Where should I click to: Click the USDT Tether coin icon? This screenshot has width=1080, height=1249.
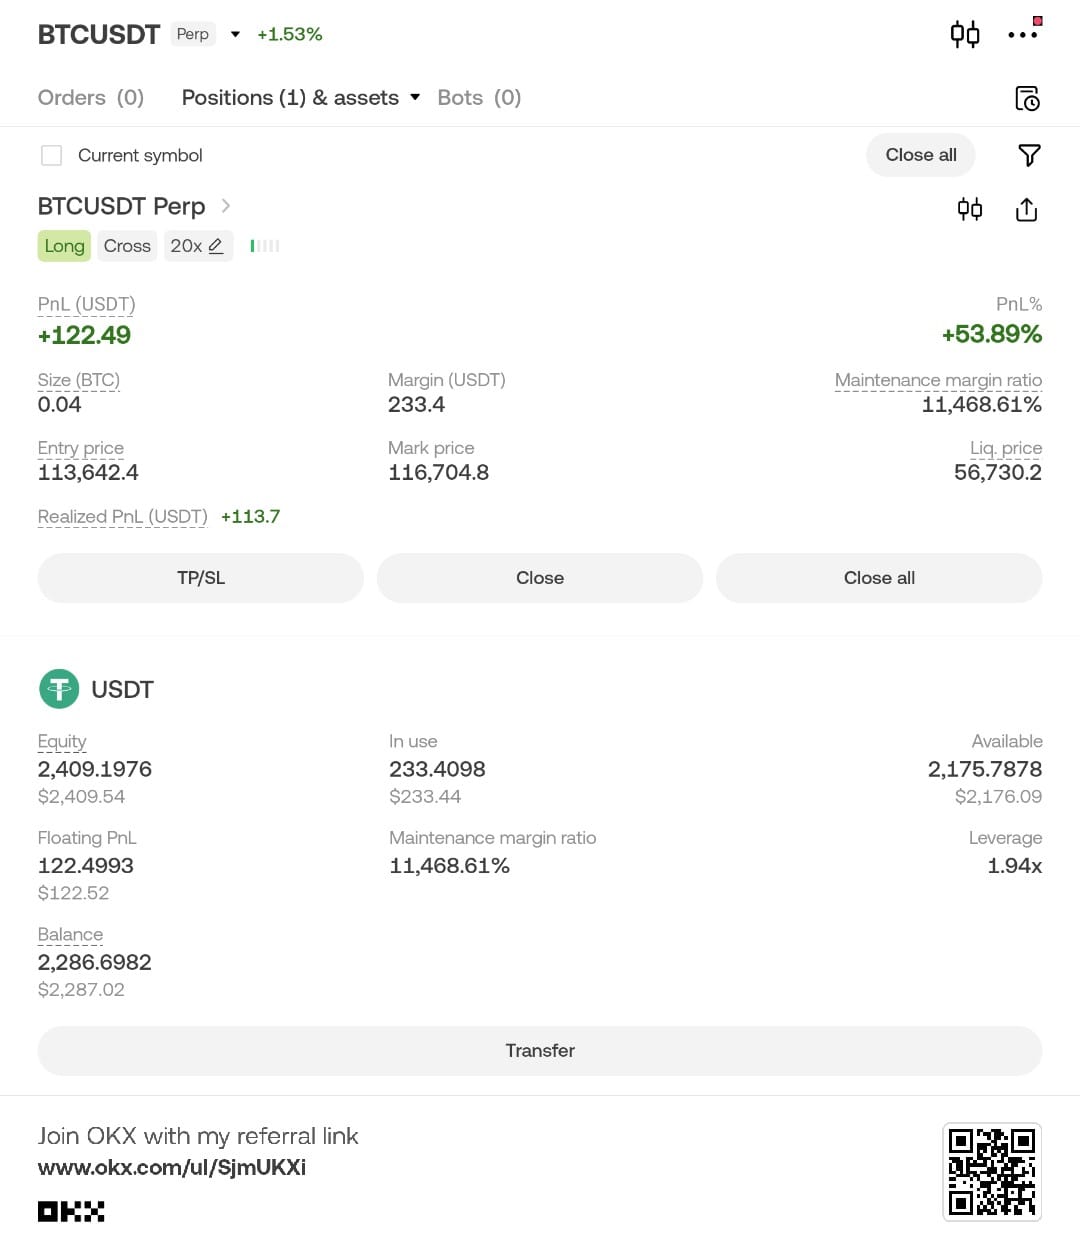point(59,689)
